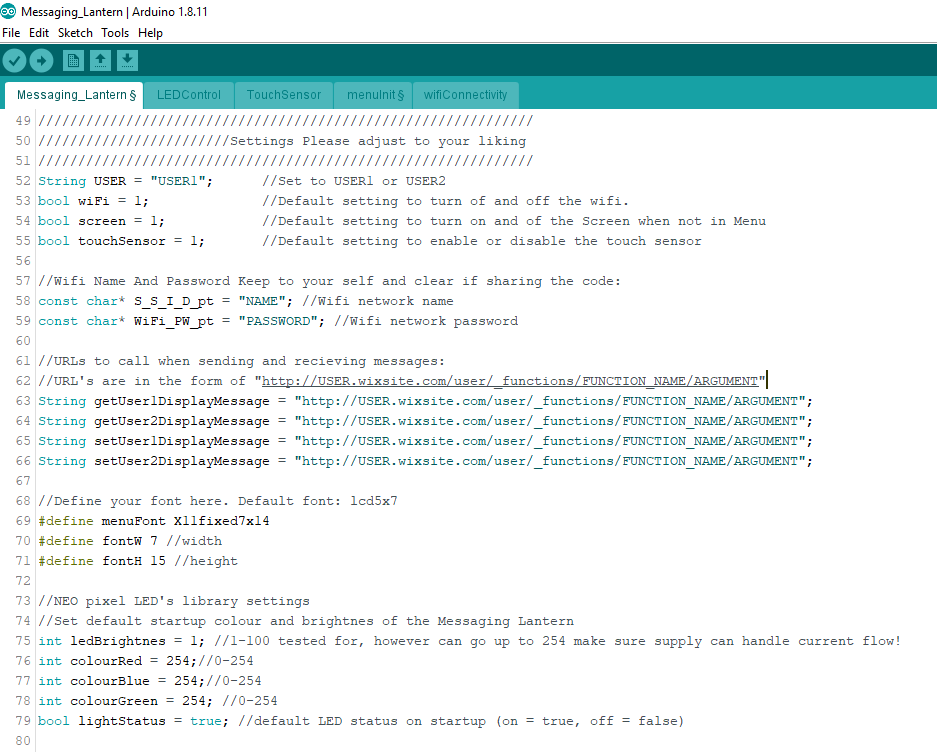The width and height of the screenshot is (937, 752).
Task: Open the Help menu
Action: pos(150,32)
